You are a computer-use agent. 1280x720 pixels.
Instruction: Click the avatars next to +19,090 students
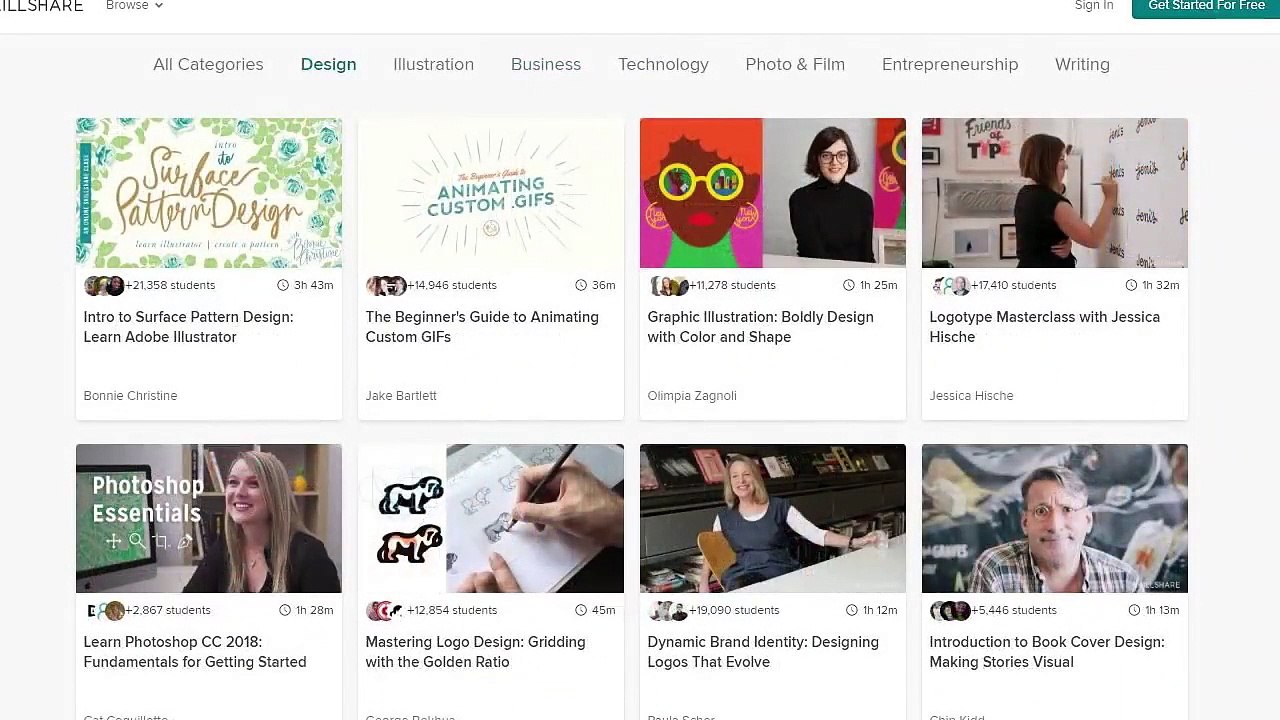tap(668, 610)
